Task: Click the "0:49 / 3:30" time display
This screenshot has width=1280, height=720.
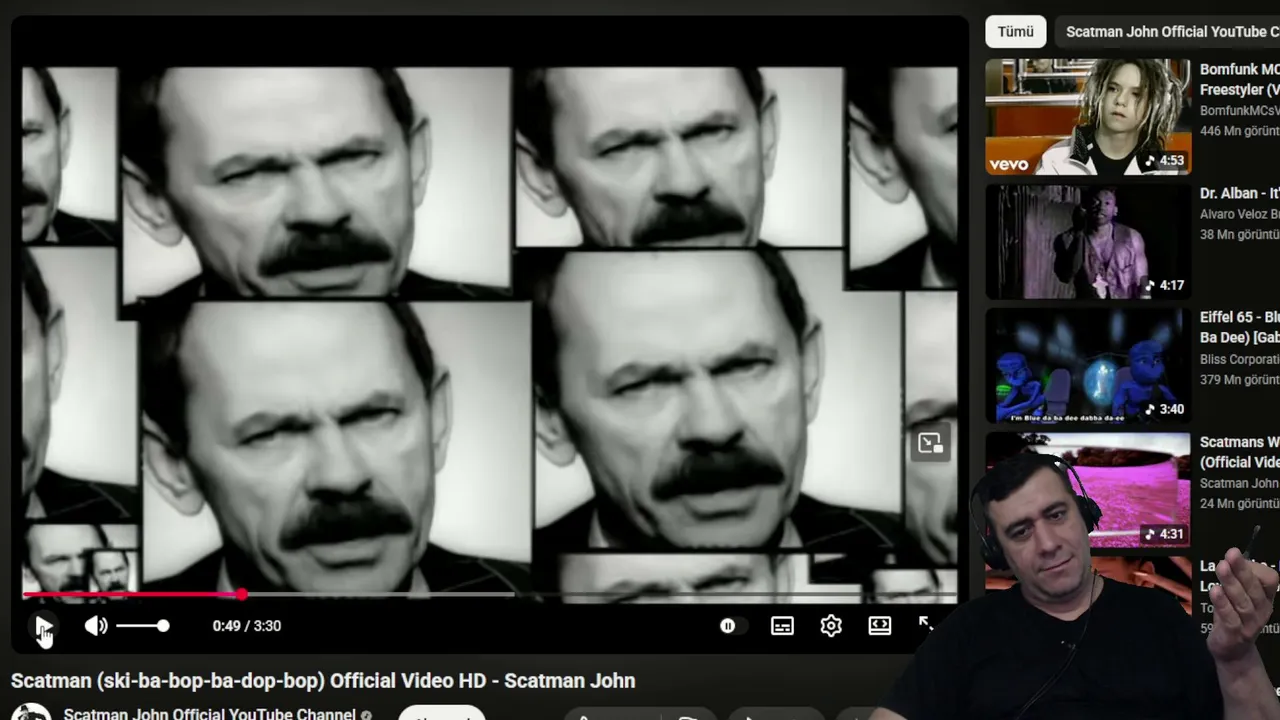Action: click(x=247, y=626)
